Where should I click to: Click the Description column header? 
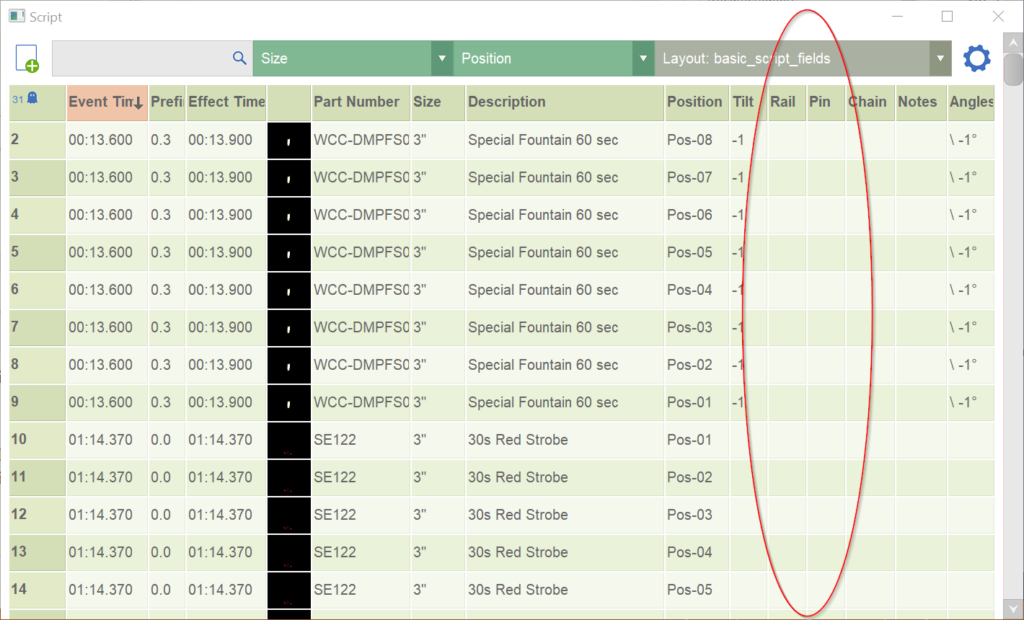507,102
